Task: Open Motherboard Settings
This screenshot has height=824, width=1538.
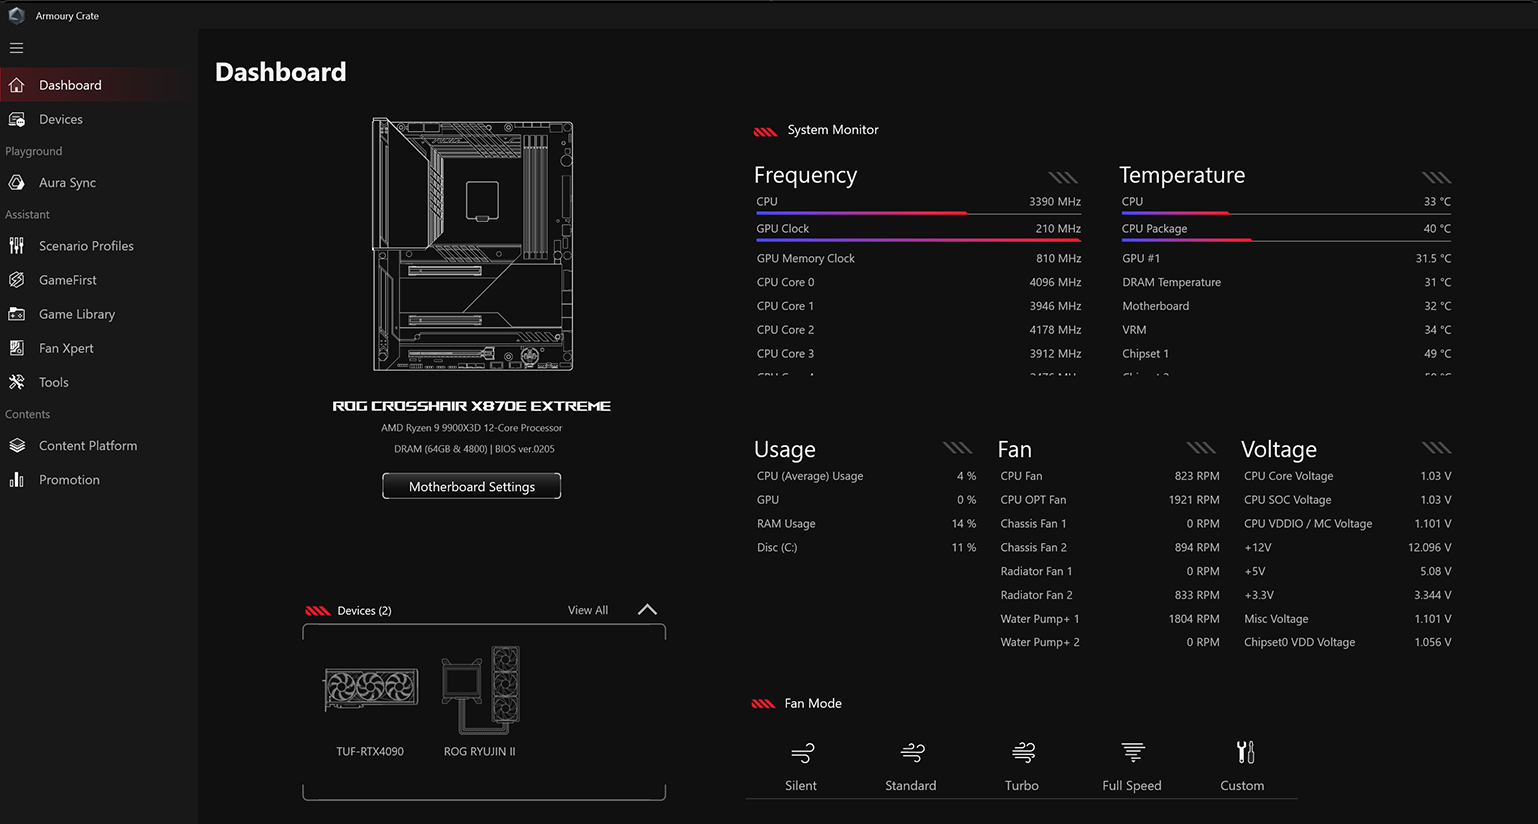Action: (x=471, y=485)
